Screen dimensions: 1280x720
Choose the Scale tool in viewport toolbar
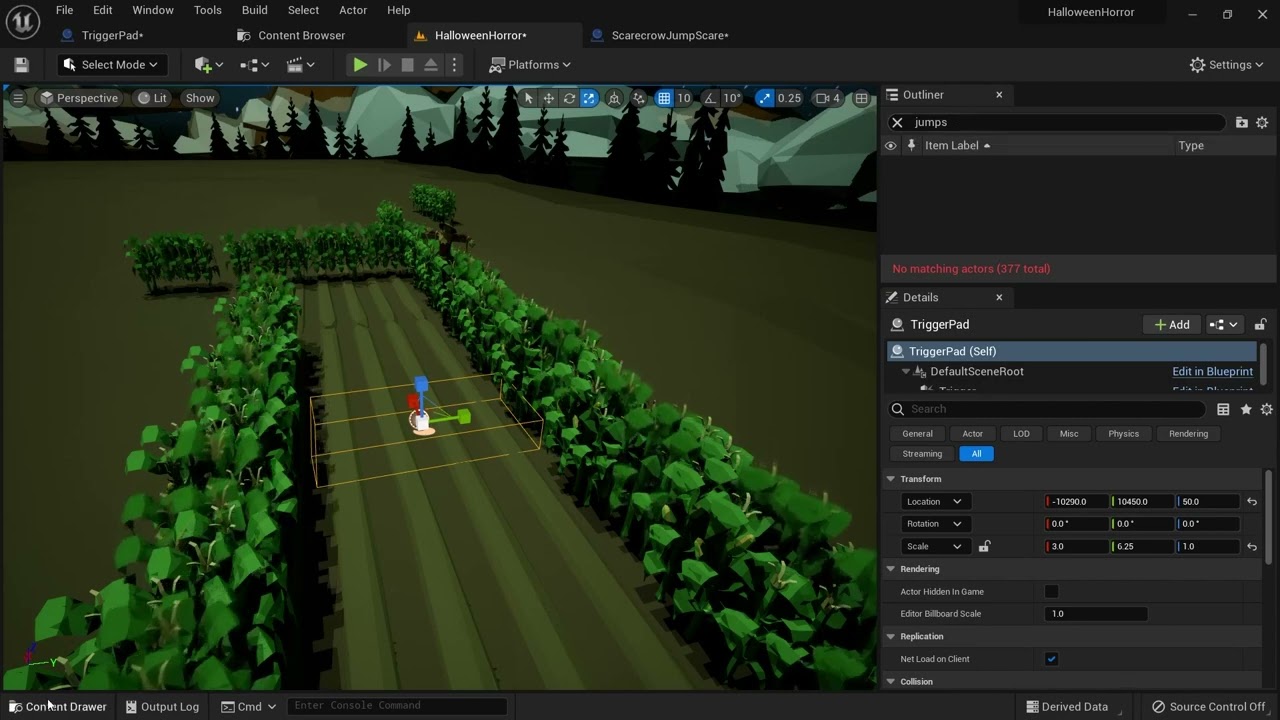click(x=589, y=98)
